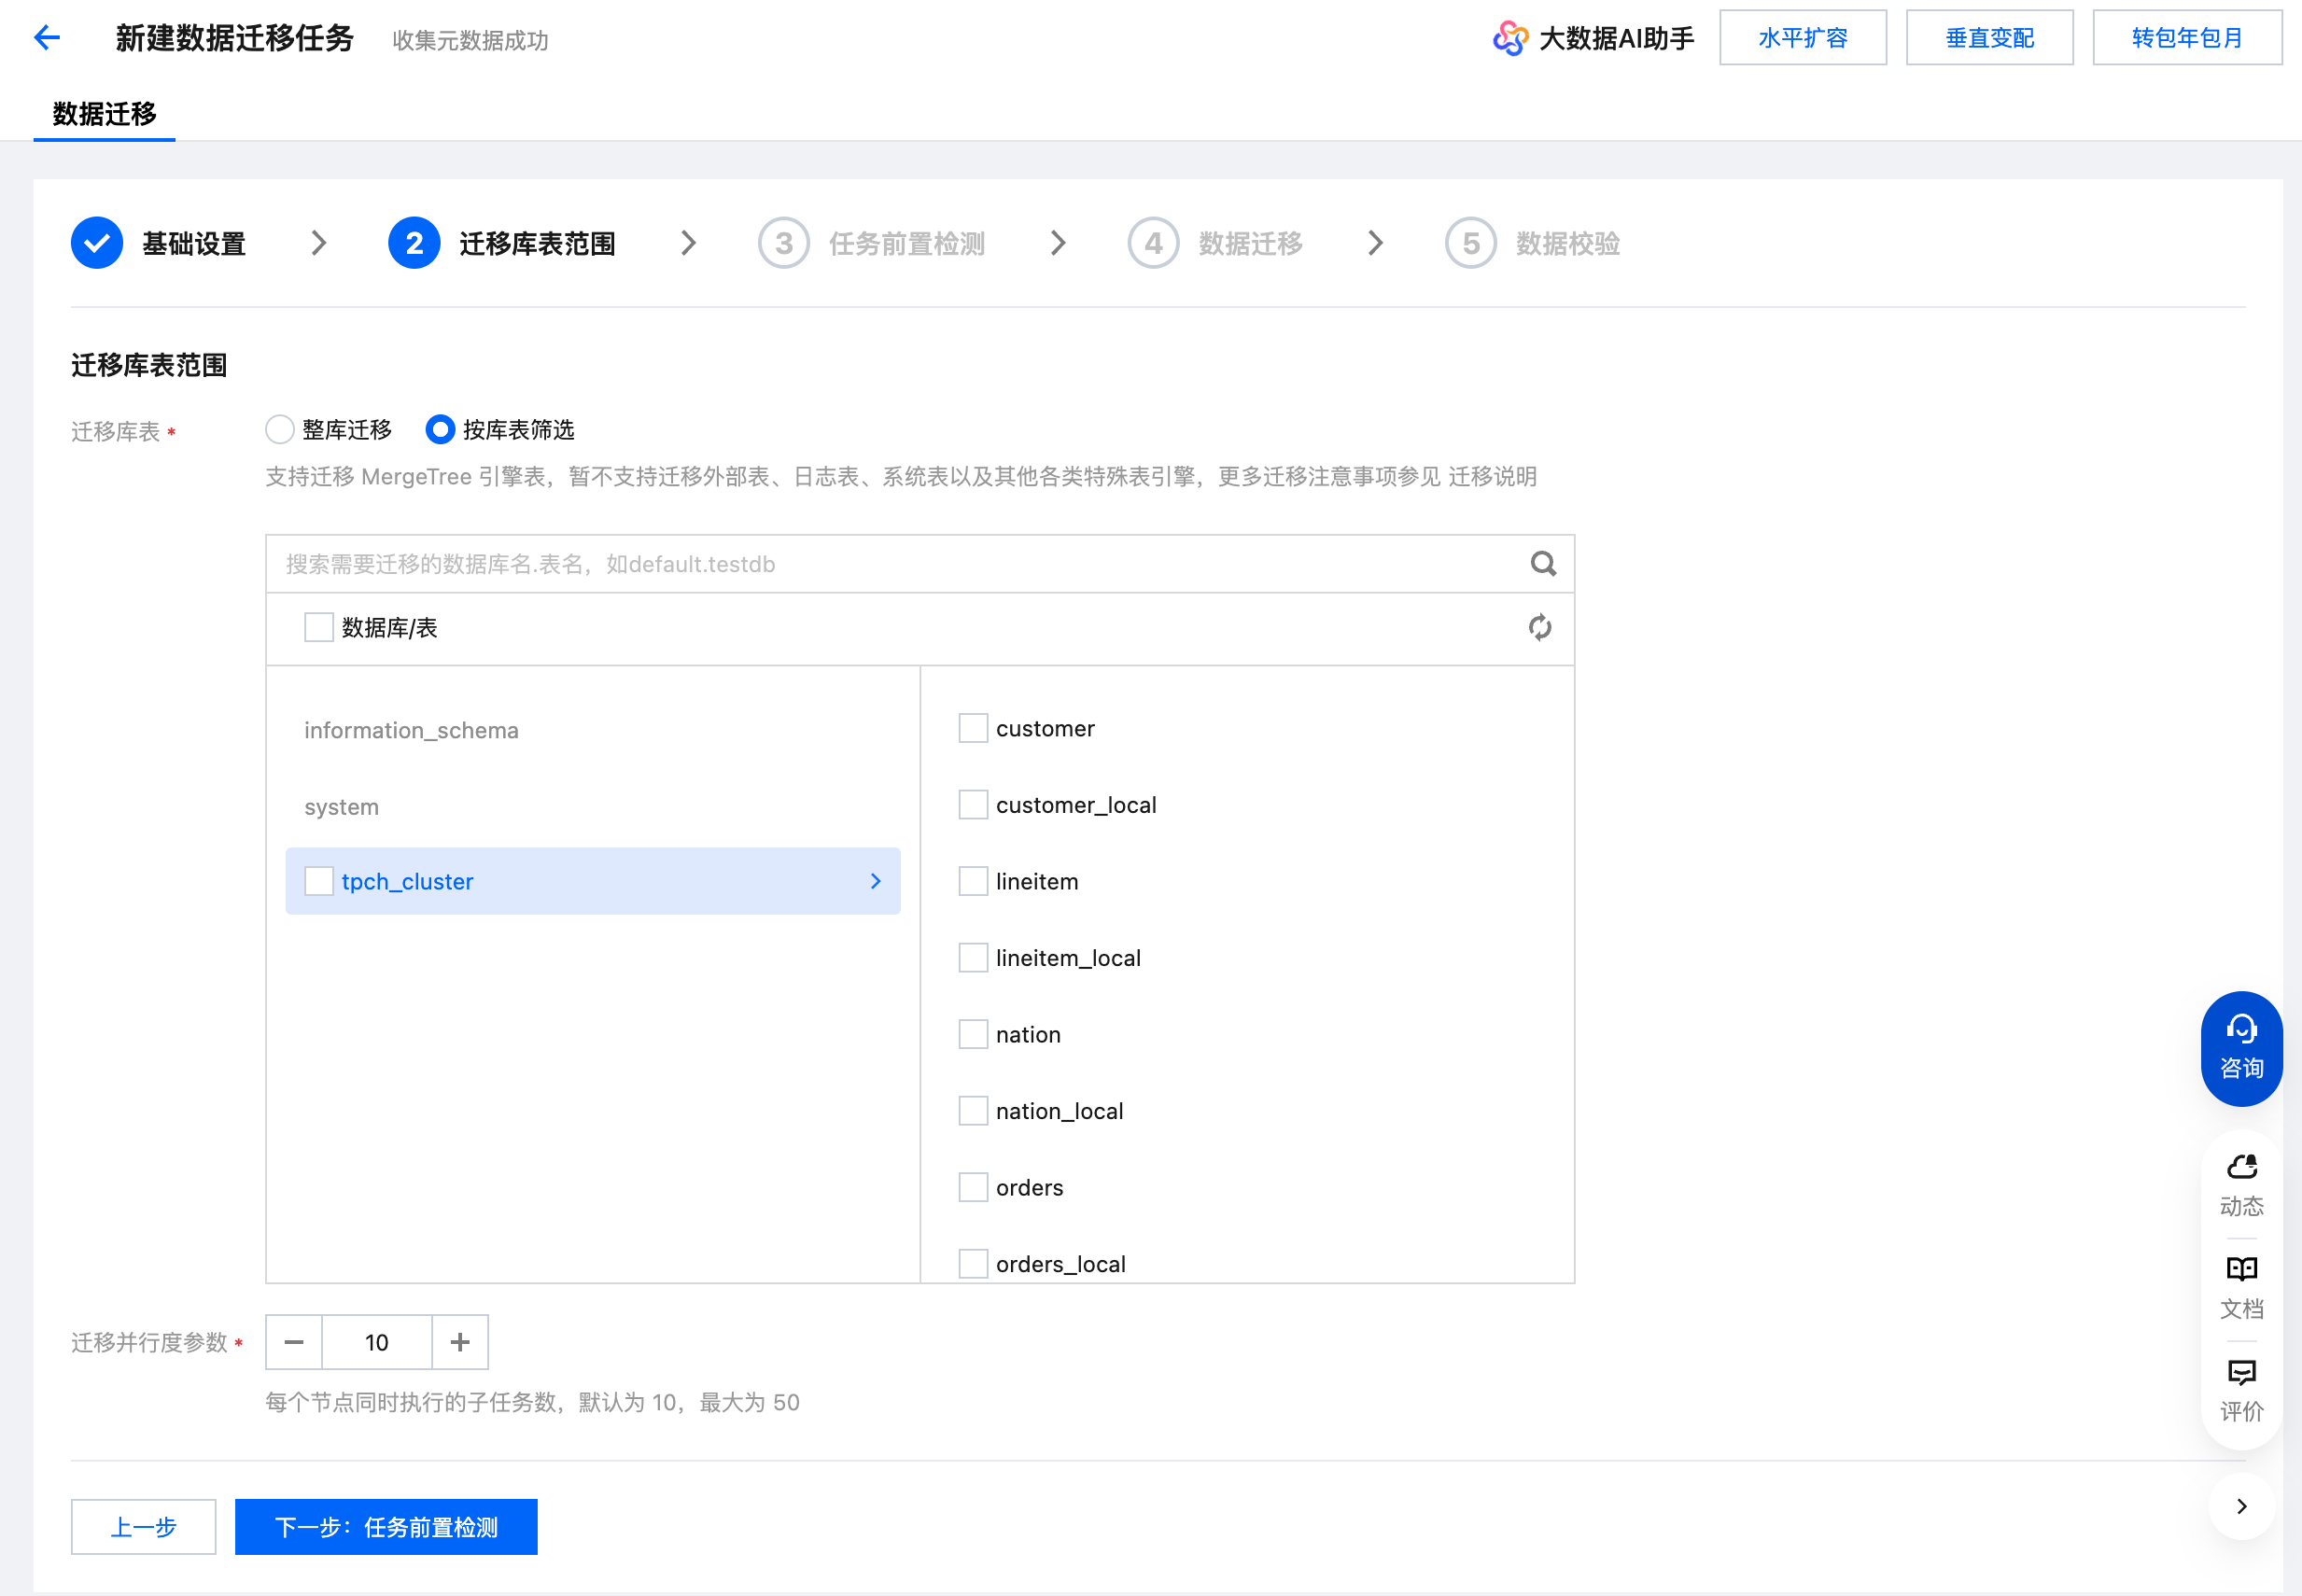The image size is (2302, 1596).
Task: Click the back arrow icon
Action: click(47, 38)
